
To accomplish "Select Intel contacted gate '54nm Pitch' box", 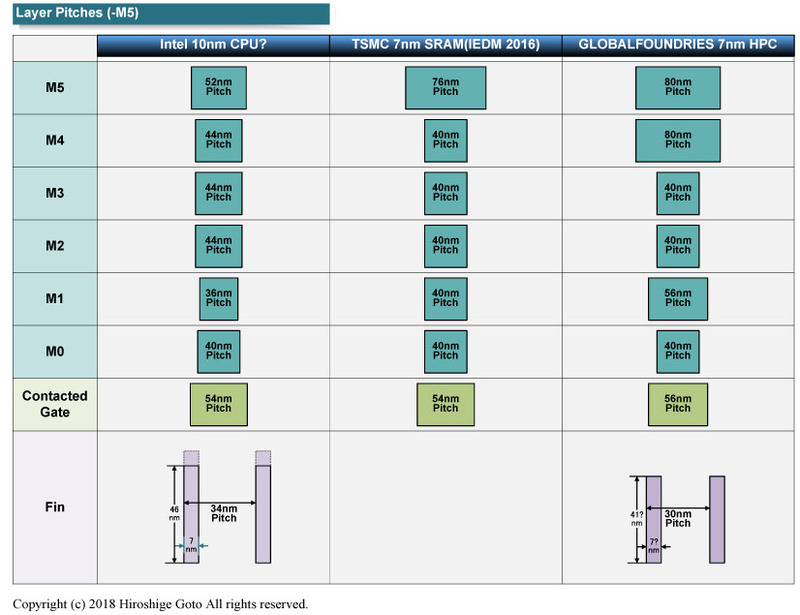I will click(219, 404).
